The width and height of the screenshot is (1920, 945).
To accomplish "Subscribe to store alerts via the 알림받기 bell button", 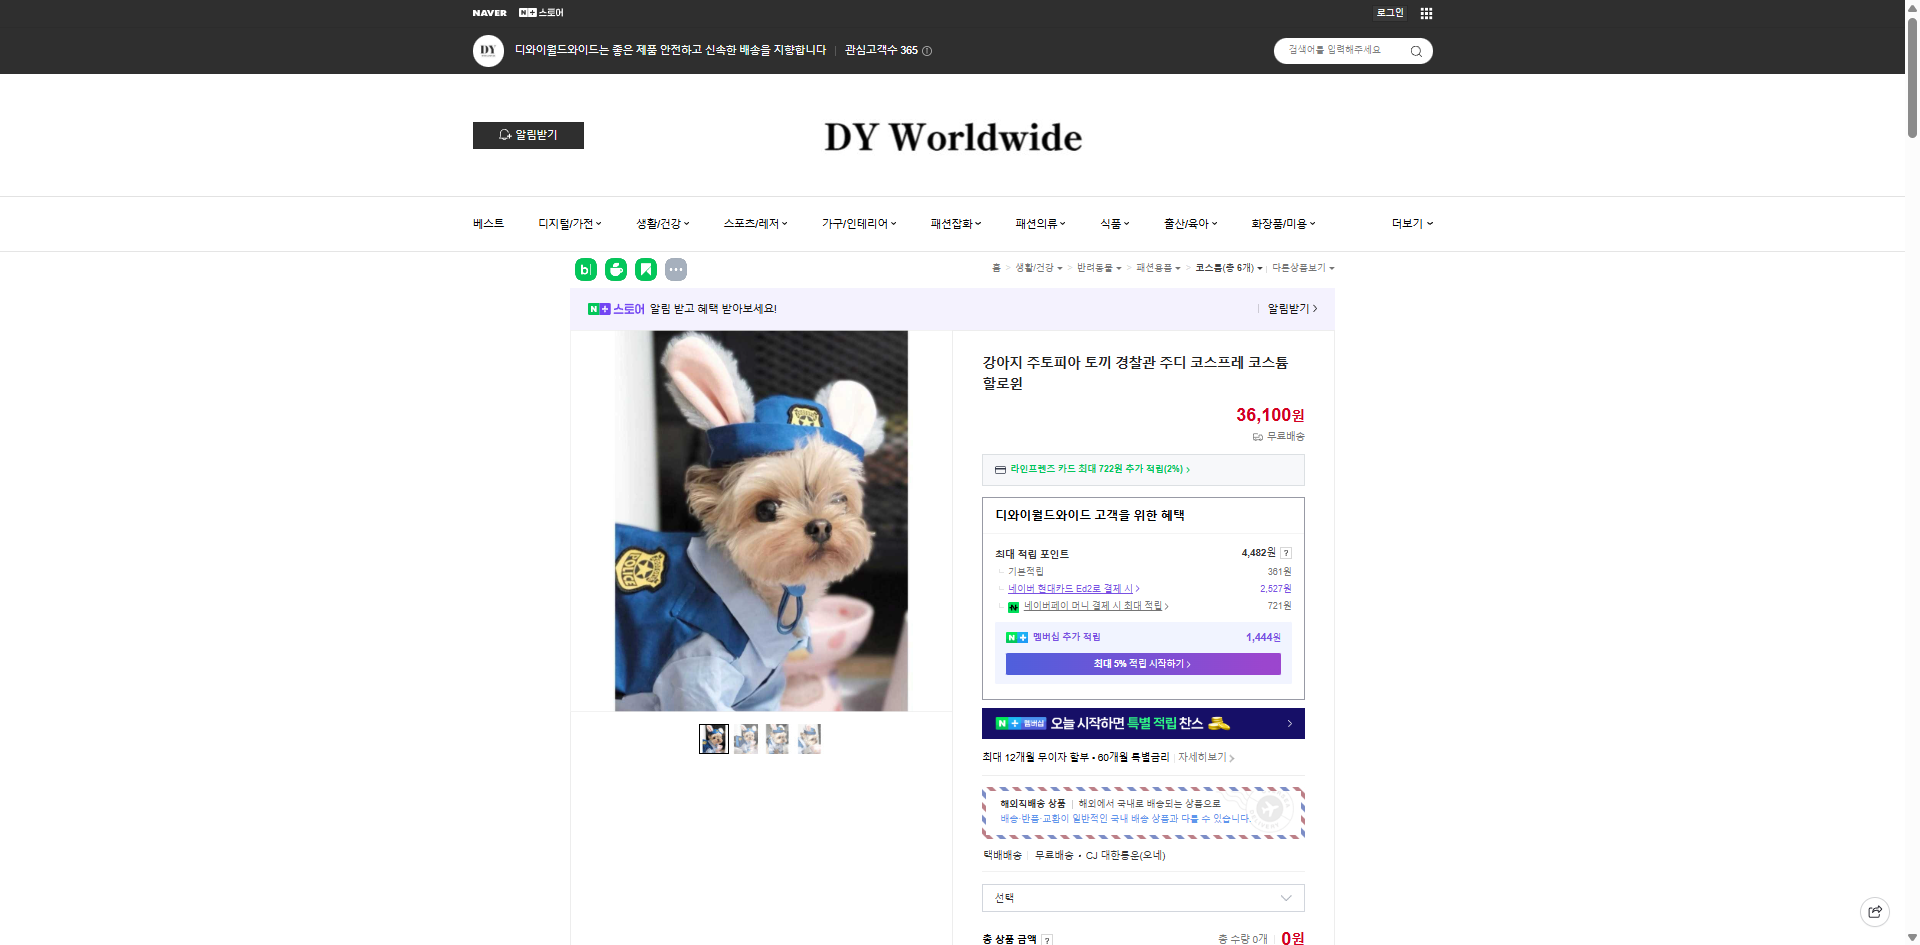I will (528, 135).
